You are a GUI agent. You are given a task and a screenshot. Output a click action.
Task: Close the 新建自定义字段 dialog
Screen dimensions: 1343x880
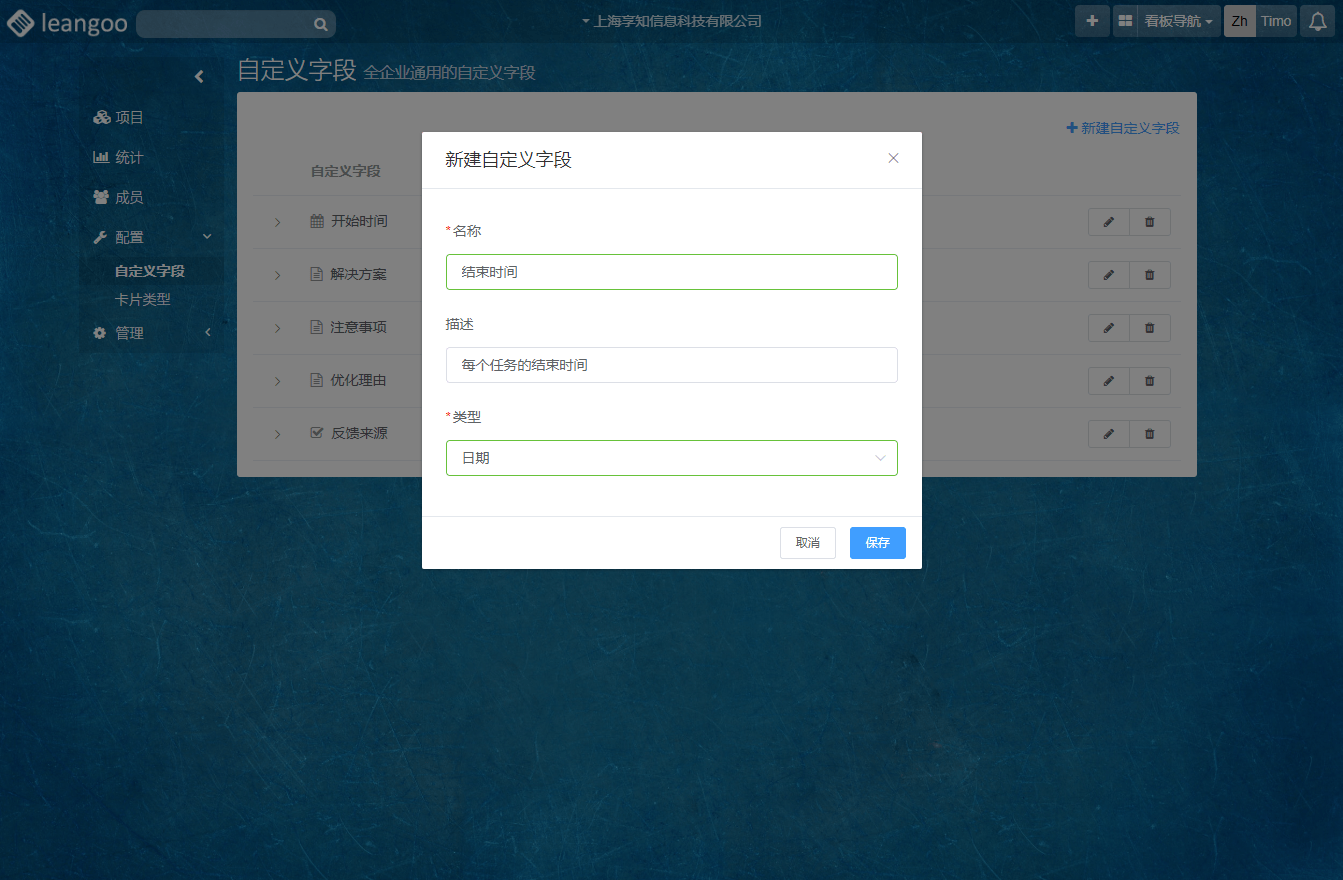click(893, 158)
